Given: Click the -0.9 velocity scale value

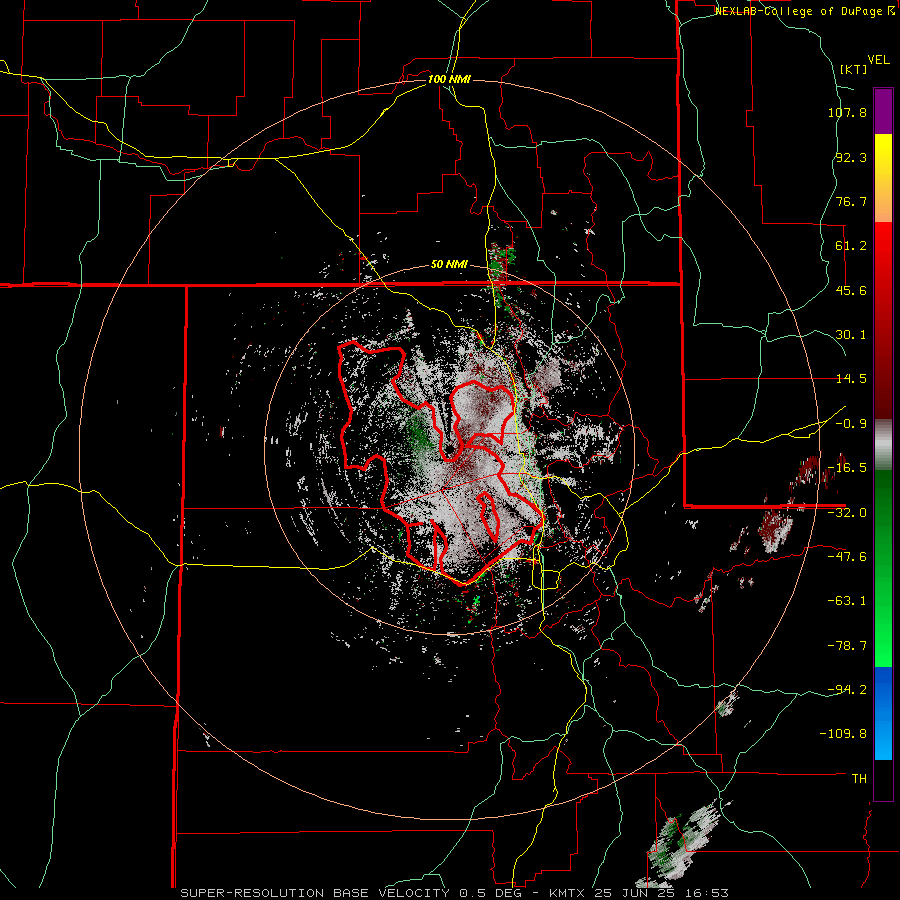Looking at the screenshot, I should (851, 424).
